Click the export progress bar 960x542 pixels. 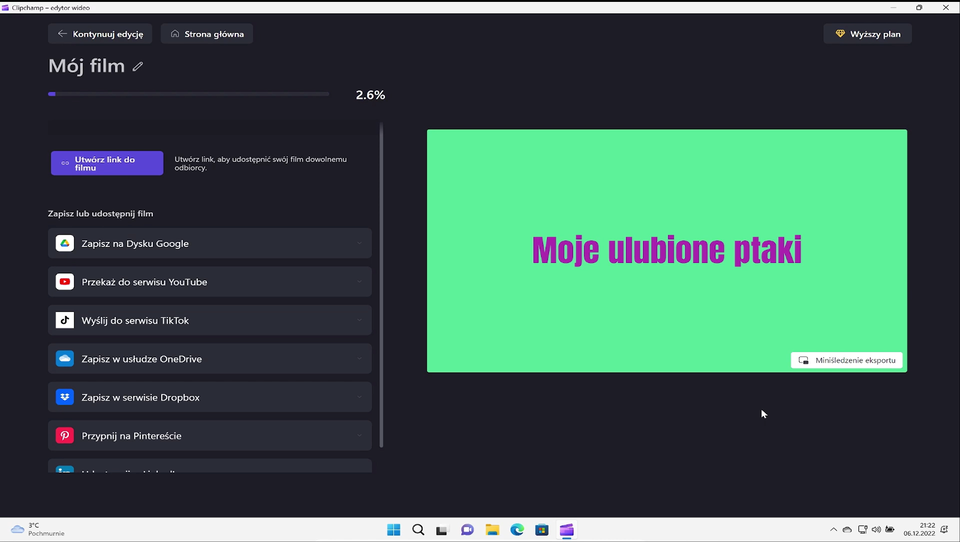188,94
